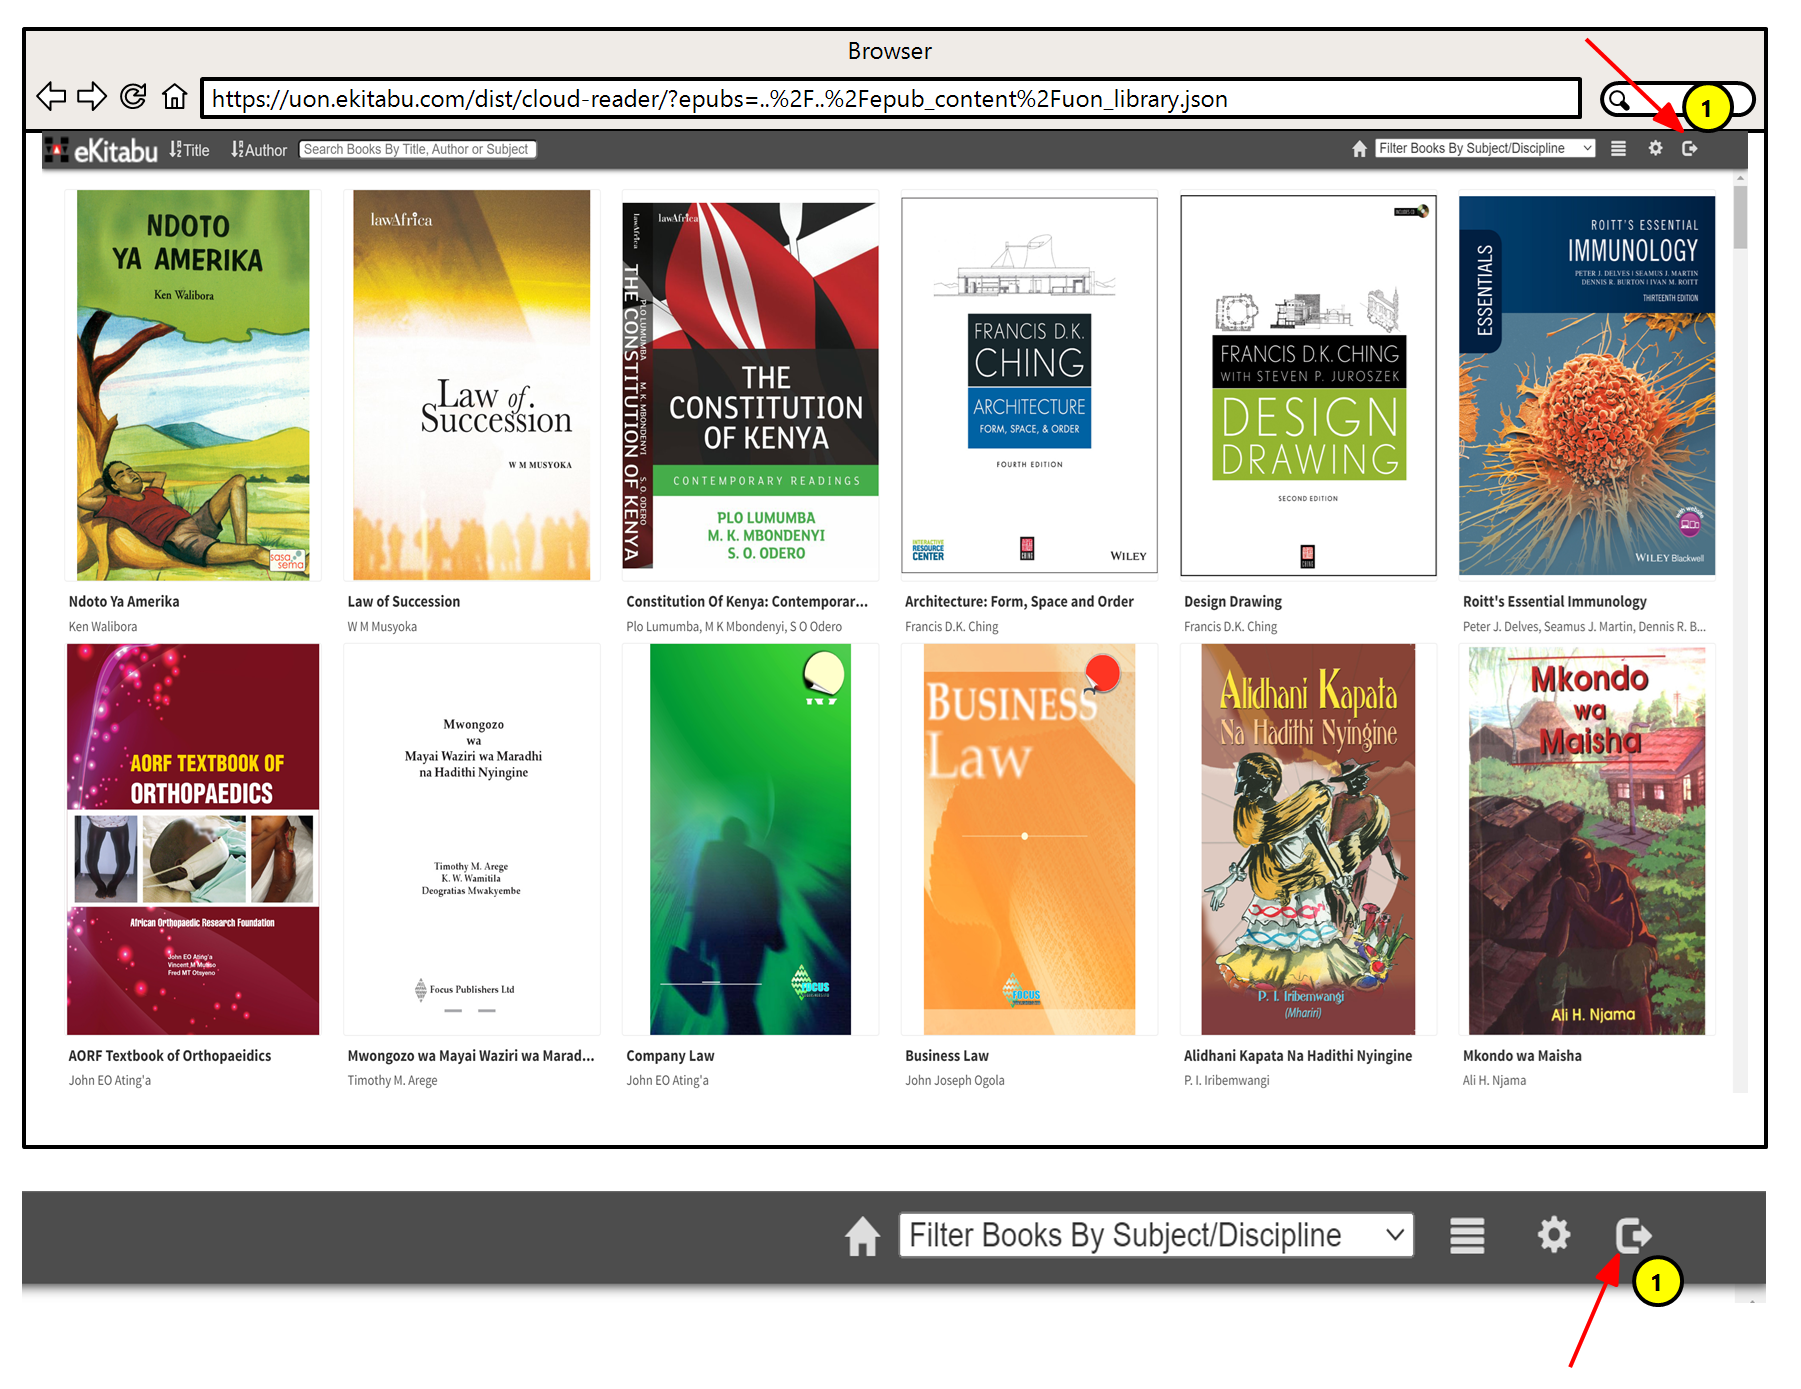This screenshot has height=1389, width=1801.
Task: Click author W M Musyoka text
Action: pyautogui.click(x=382, y=626)
